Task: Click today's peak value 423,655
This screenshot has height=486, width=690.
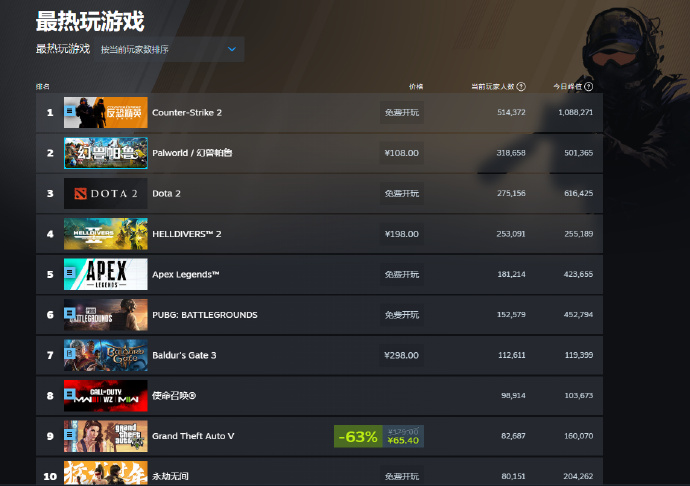Action: [578, 274]
